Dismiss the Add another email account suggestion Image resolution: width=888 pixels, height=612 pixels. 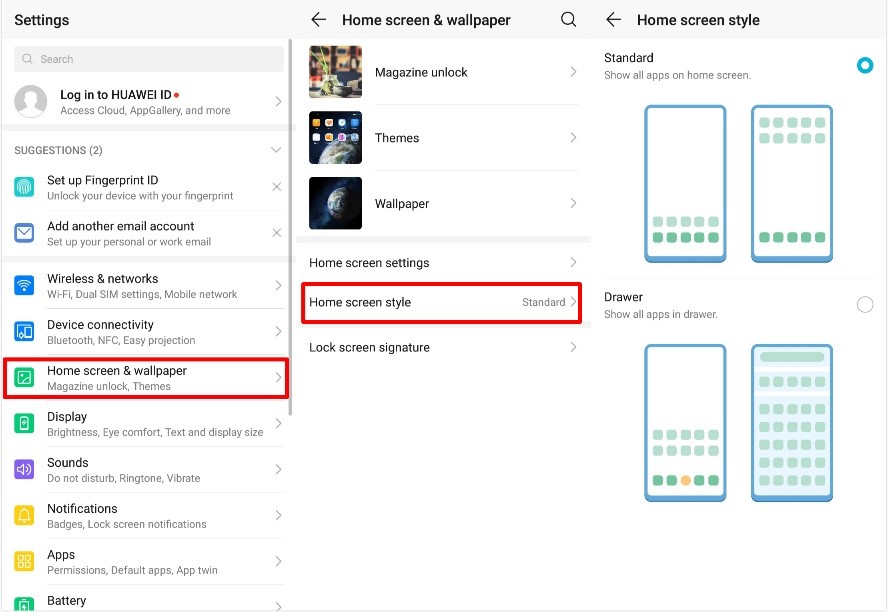(278, 232)
